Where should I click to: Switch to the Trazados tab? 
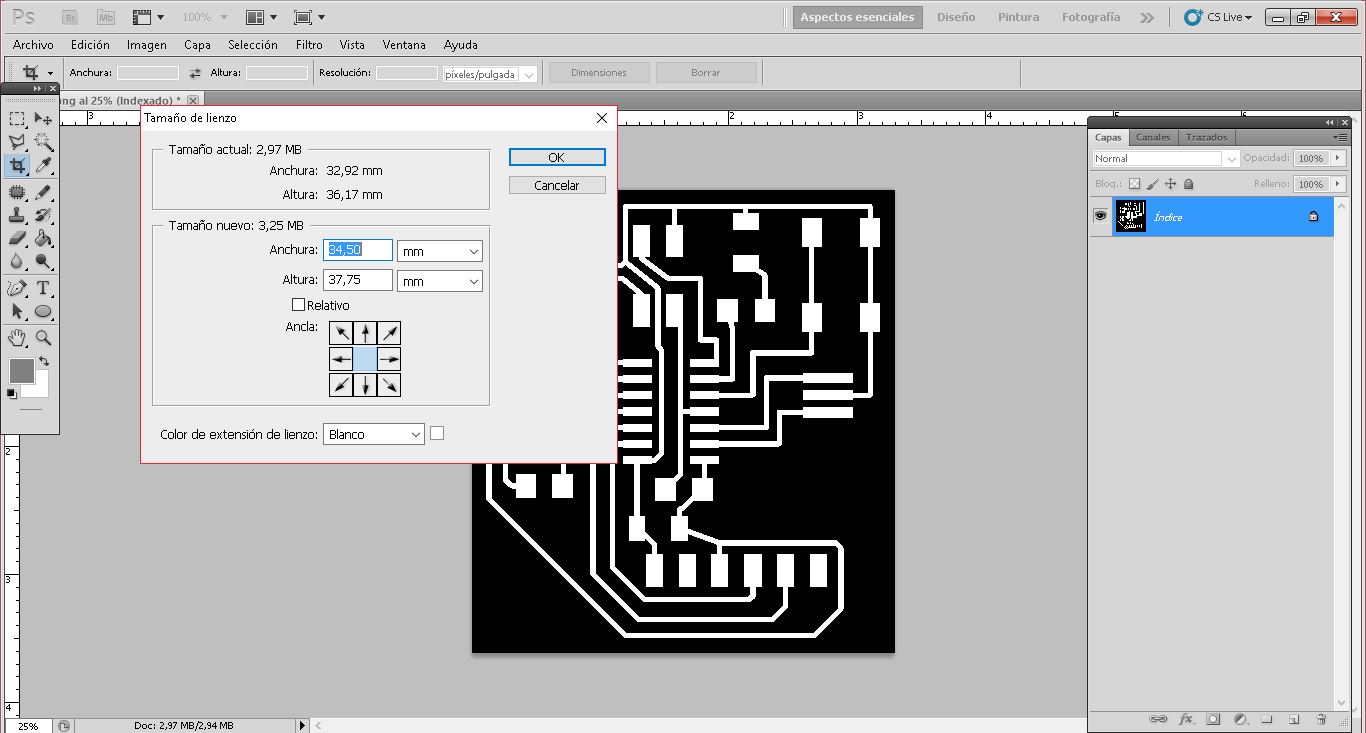click(1206, 137)
